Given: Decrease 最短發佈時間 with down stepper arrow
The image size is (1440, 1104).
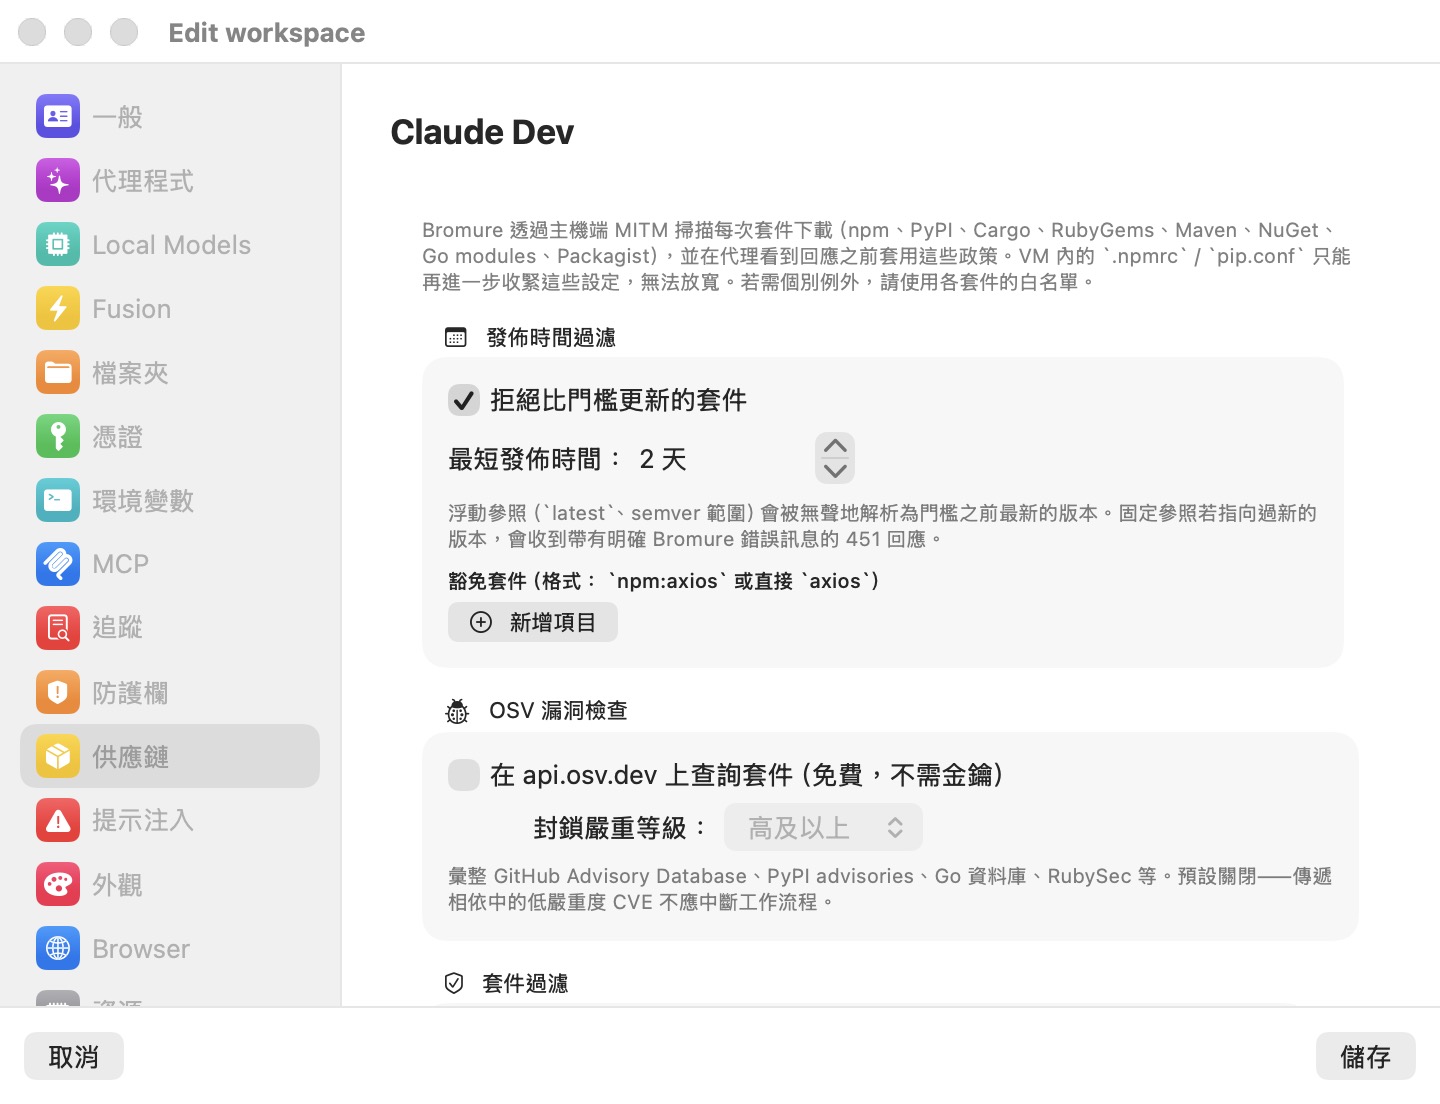Looking at the screenshot, I should 835,471.
